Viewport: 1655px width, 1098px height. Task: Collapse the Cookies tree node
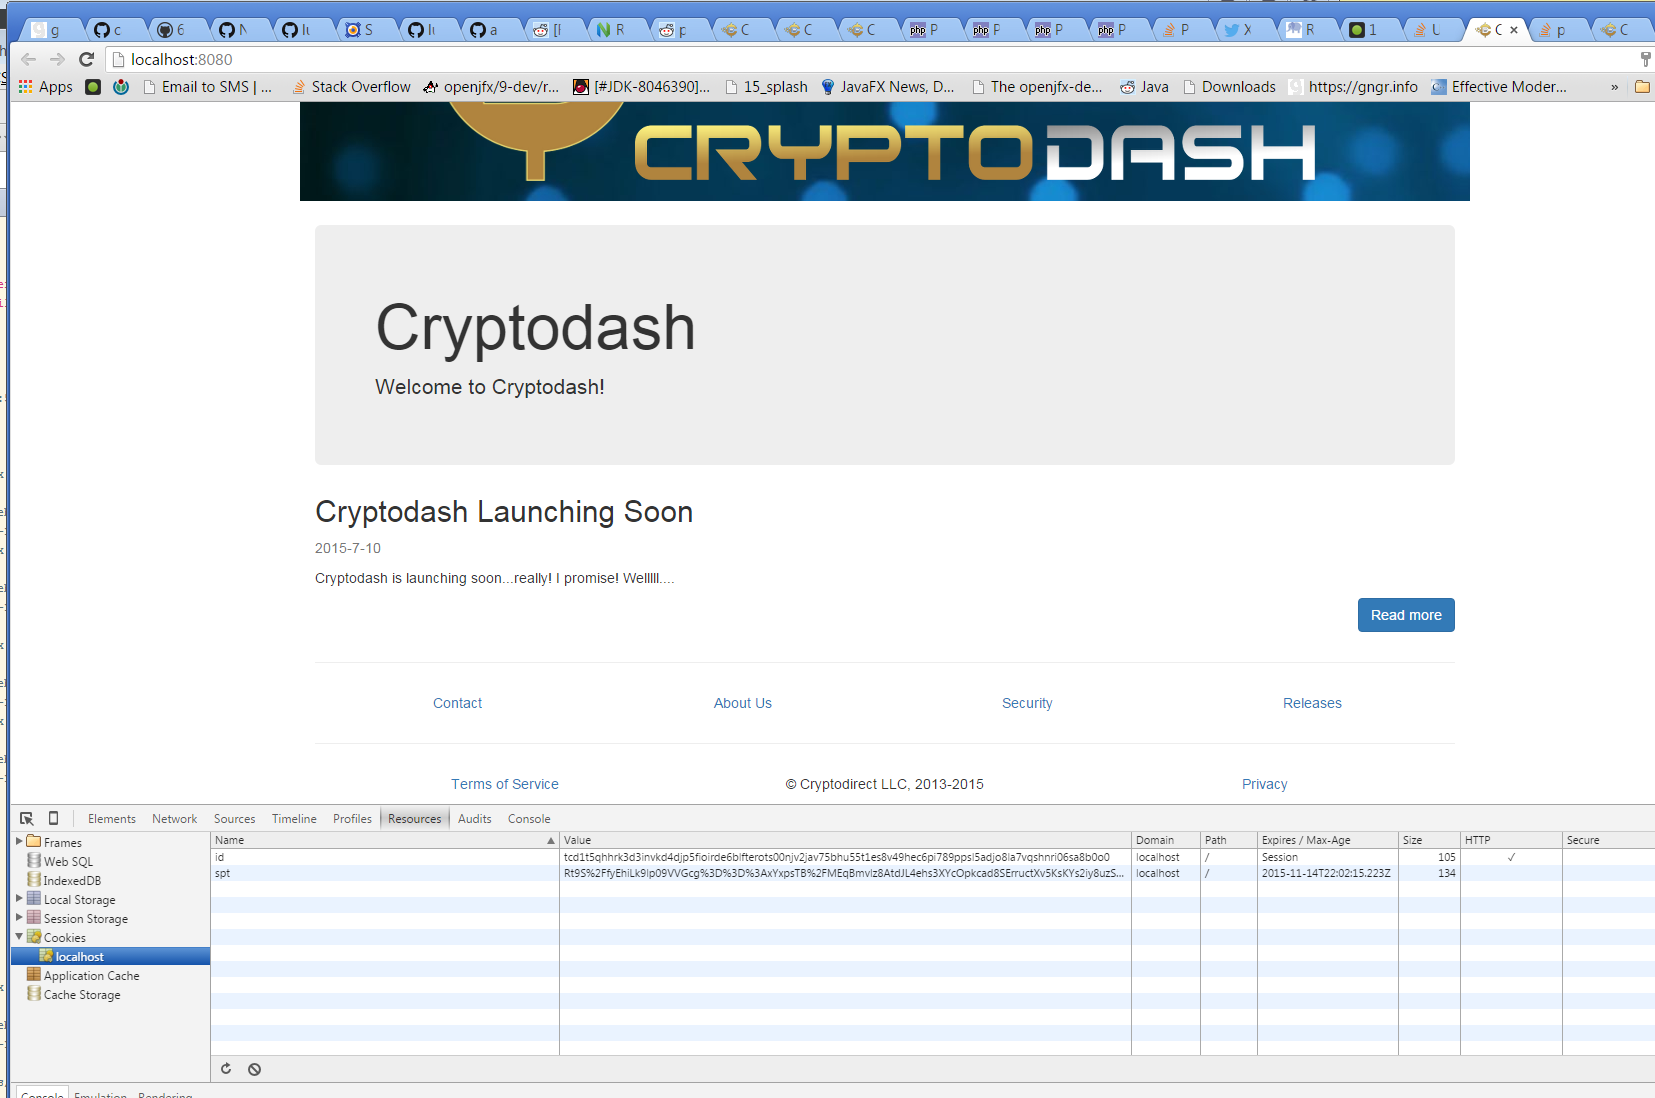coord(19,936)
